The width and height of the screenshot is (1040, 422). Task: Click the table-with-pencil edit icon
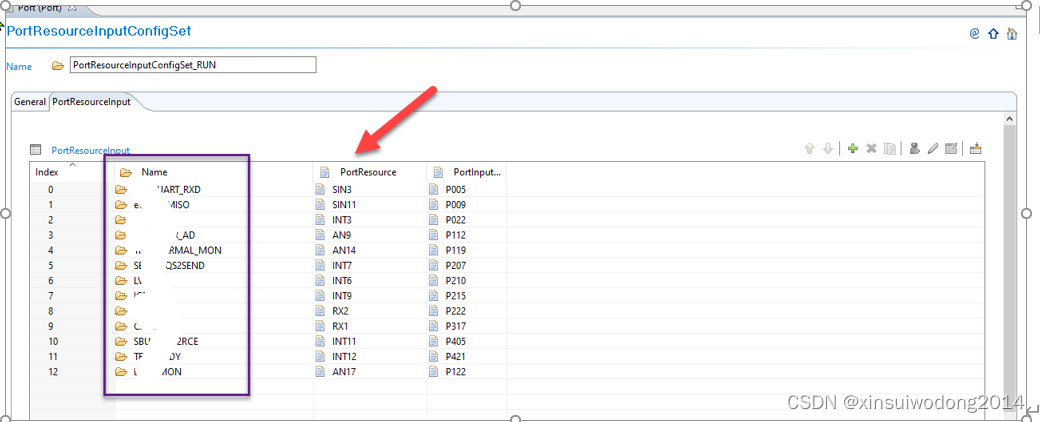point(950,149)
